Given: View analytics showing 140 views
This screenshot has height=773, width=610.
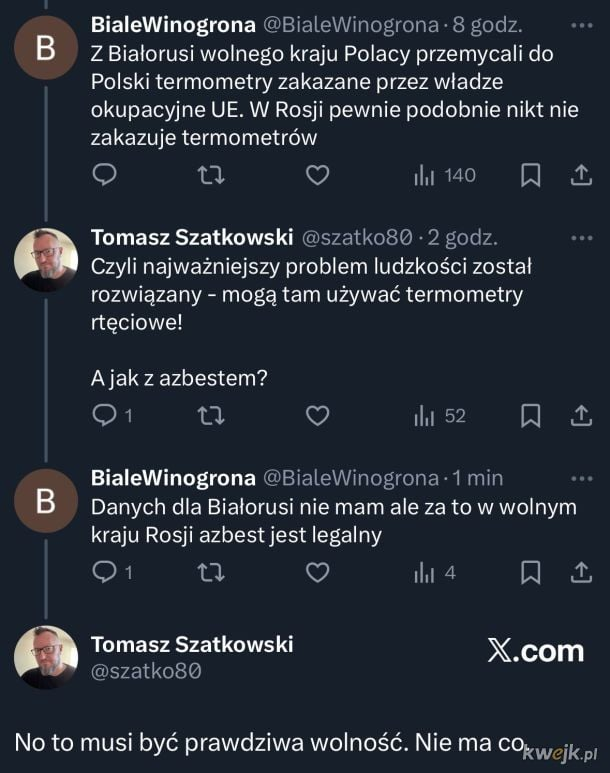Looking at the screenshot, I should coord(445,175).
